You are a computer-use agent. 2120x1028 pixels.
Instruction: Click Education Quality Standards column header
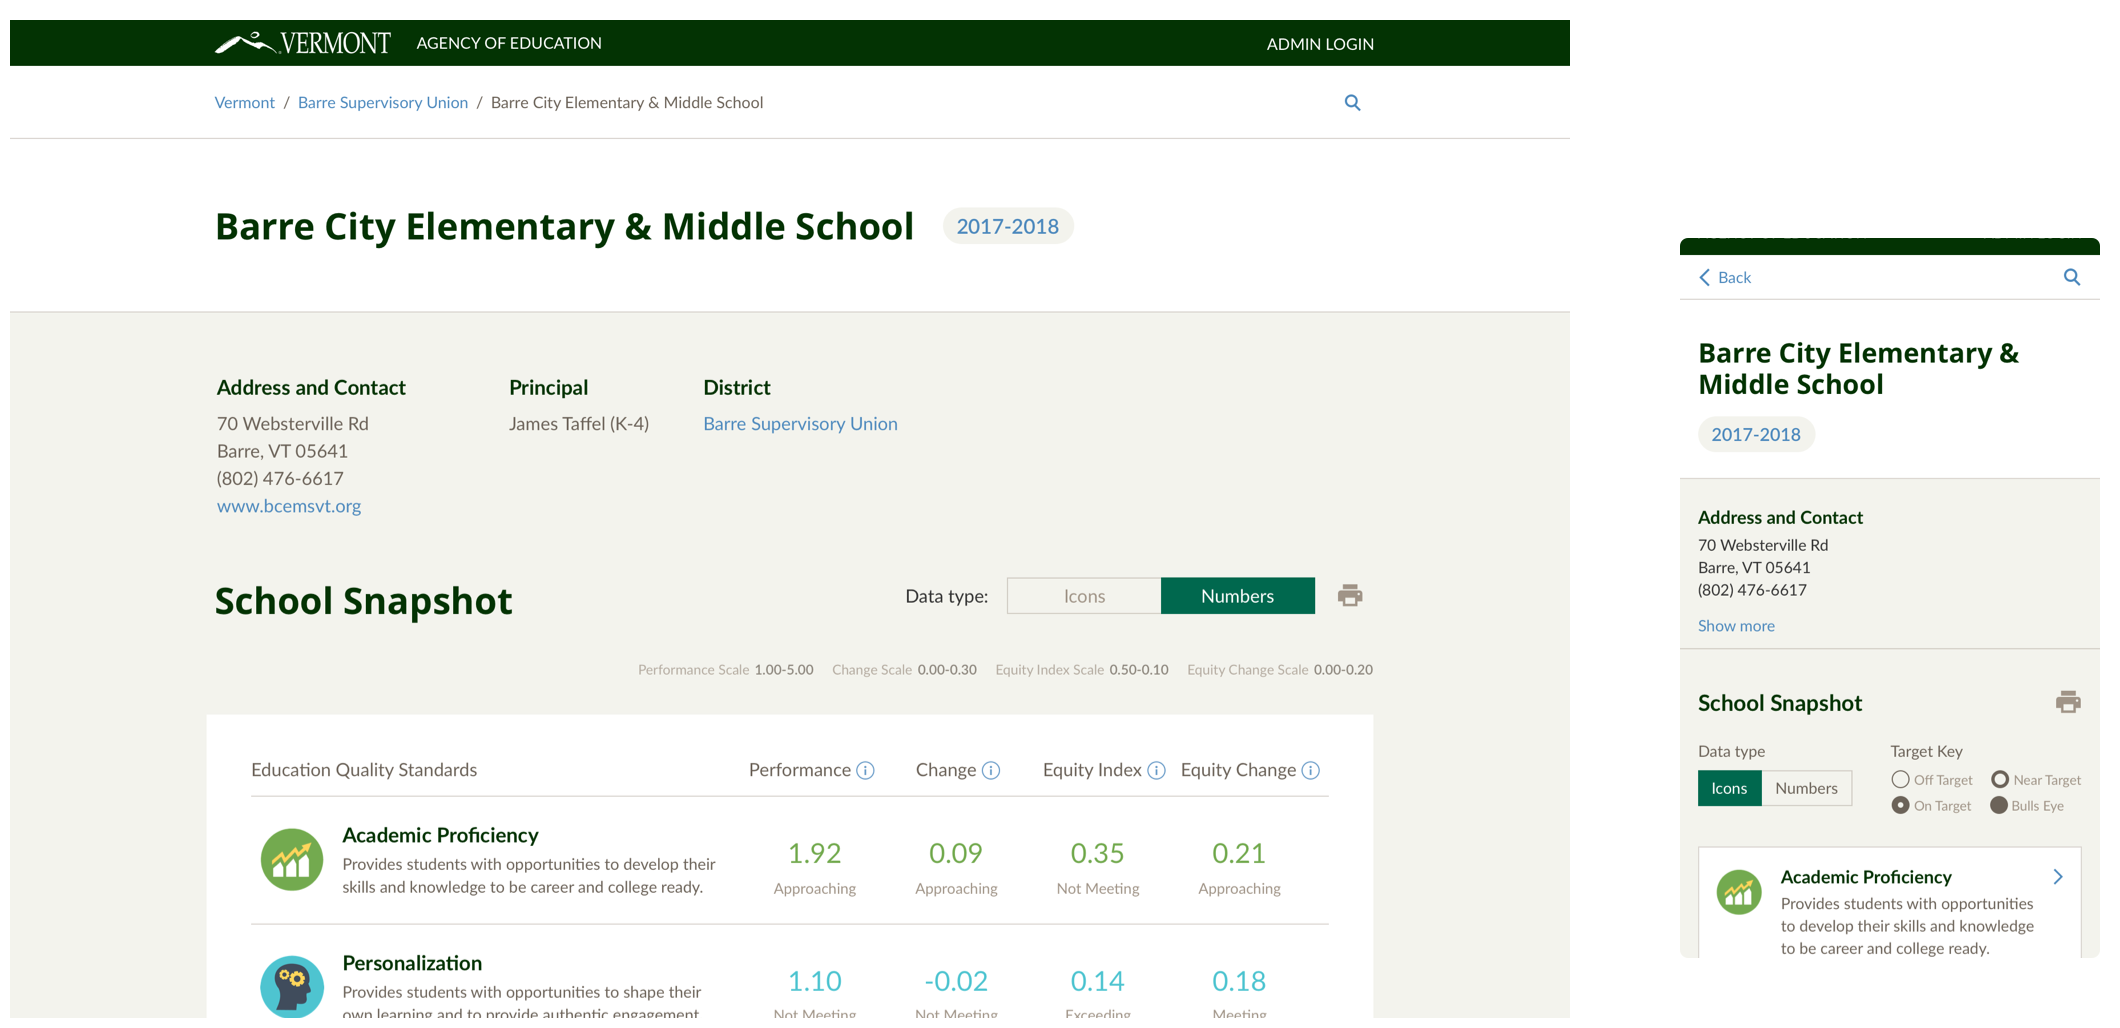pos(364,770)
